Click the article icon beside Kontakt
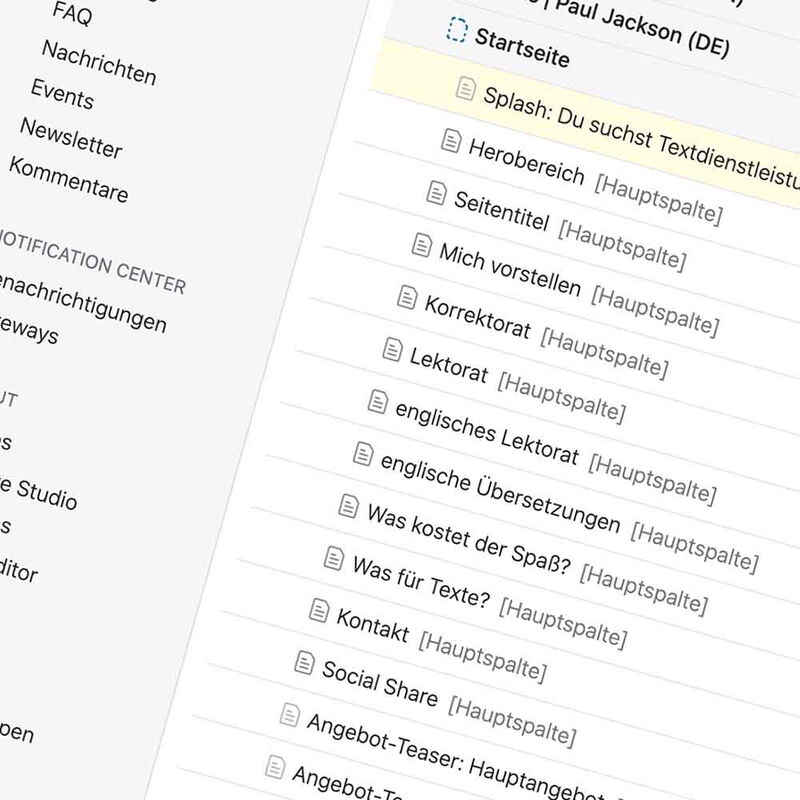The width and height of the screenshot is (800, 800). [x=319, y=610]
